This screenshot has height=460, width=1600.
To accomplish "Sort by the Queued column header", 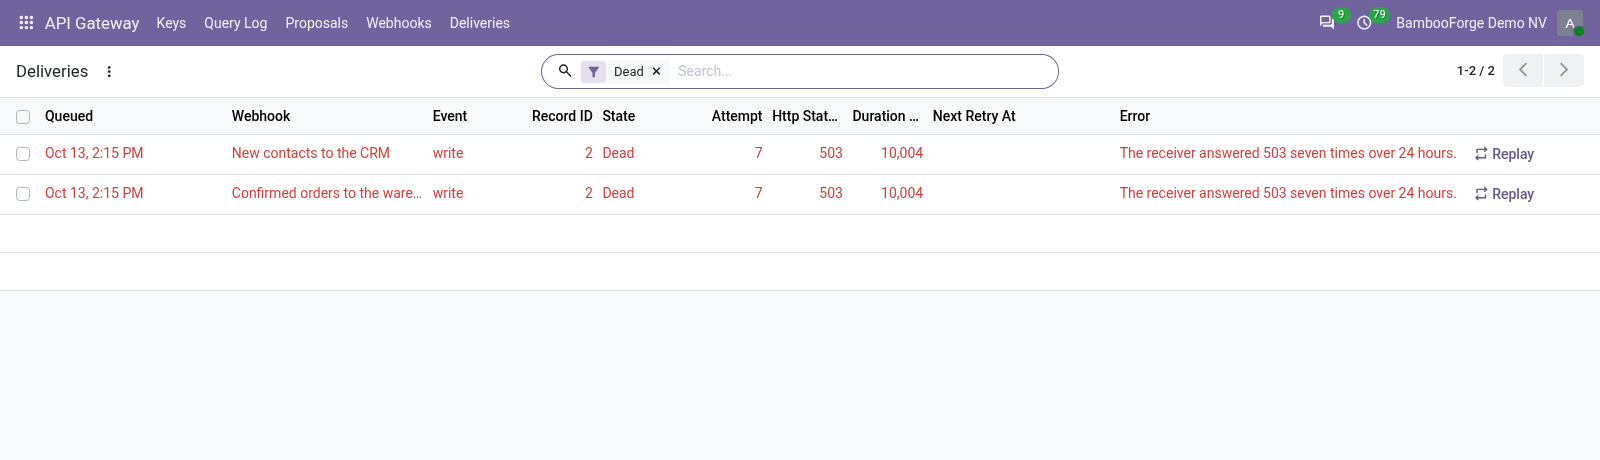I will tap(69, 116).
